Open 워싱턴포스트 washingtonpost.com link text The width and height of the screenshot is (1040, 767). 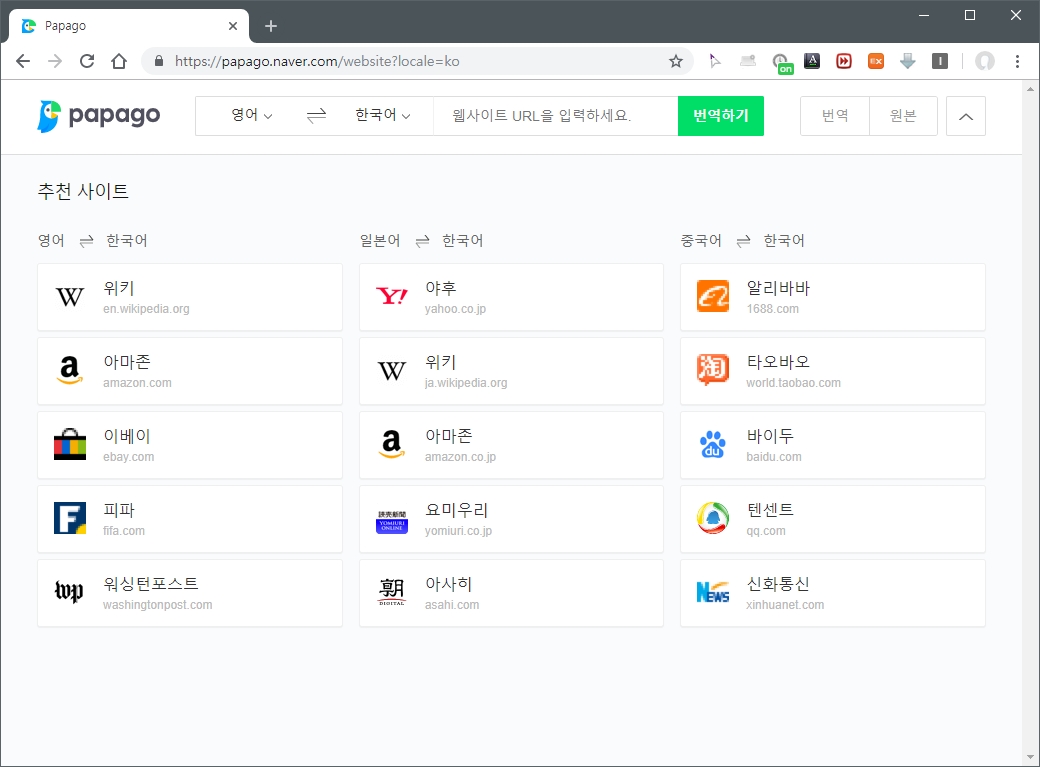[158, 593]
